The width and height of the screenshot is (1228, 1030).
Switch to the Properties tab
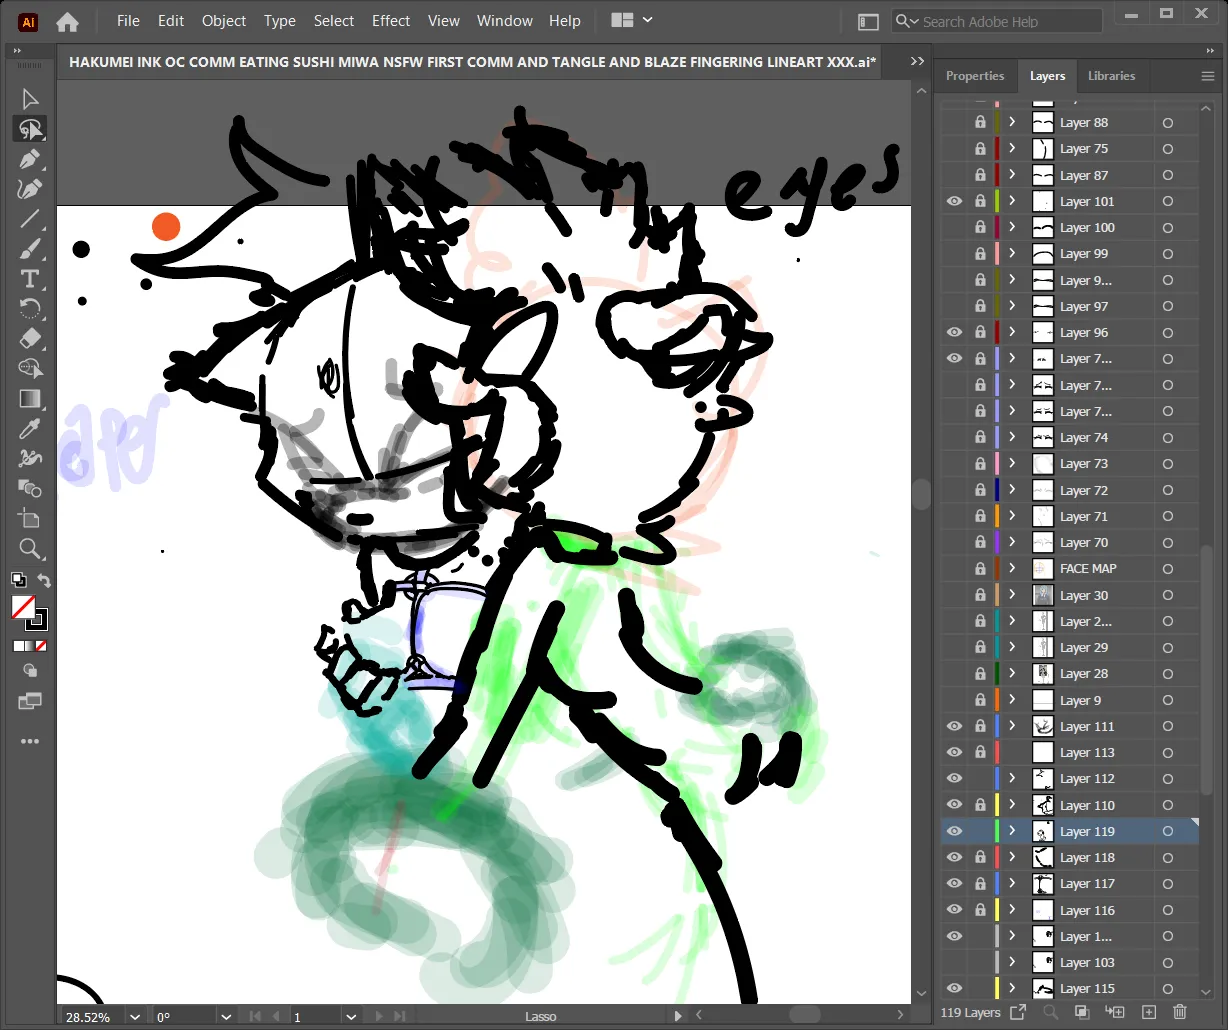[974, 76]
